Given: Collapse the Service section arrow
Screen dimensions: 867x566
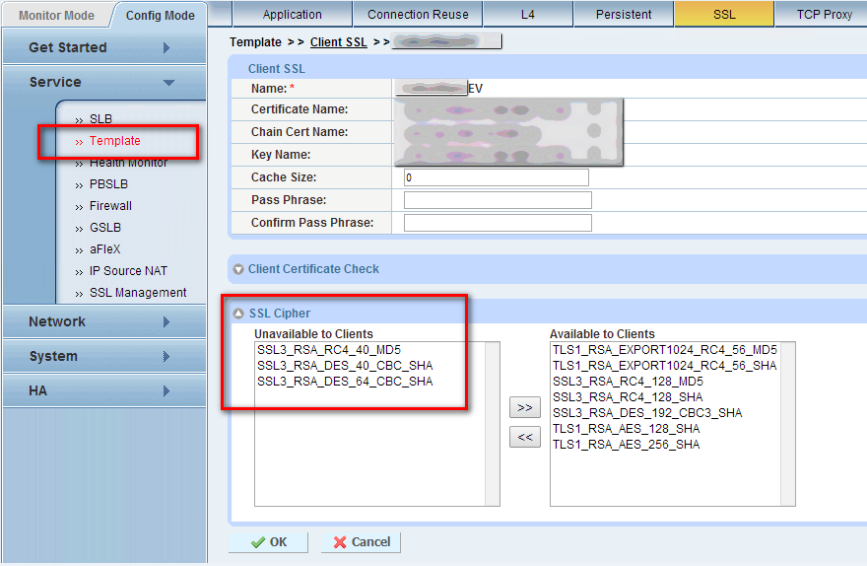Looking at the screenshot, I should point(168,83).
